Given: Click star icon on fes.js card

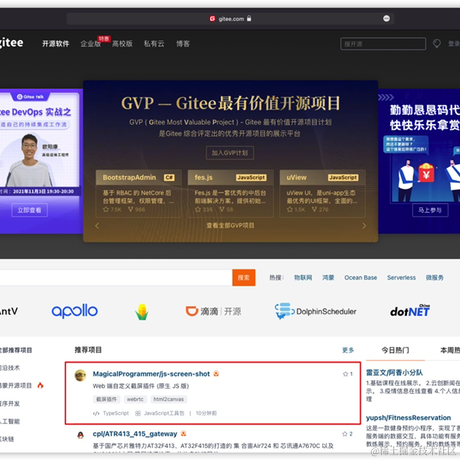Looking at the screenshot, I should click(x=198, y=209).
